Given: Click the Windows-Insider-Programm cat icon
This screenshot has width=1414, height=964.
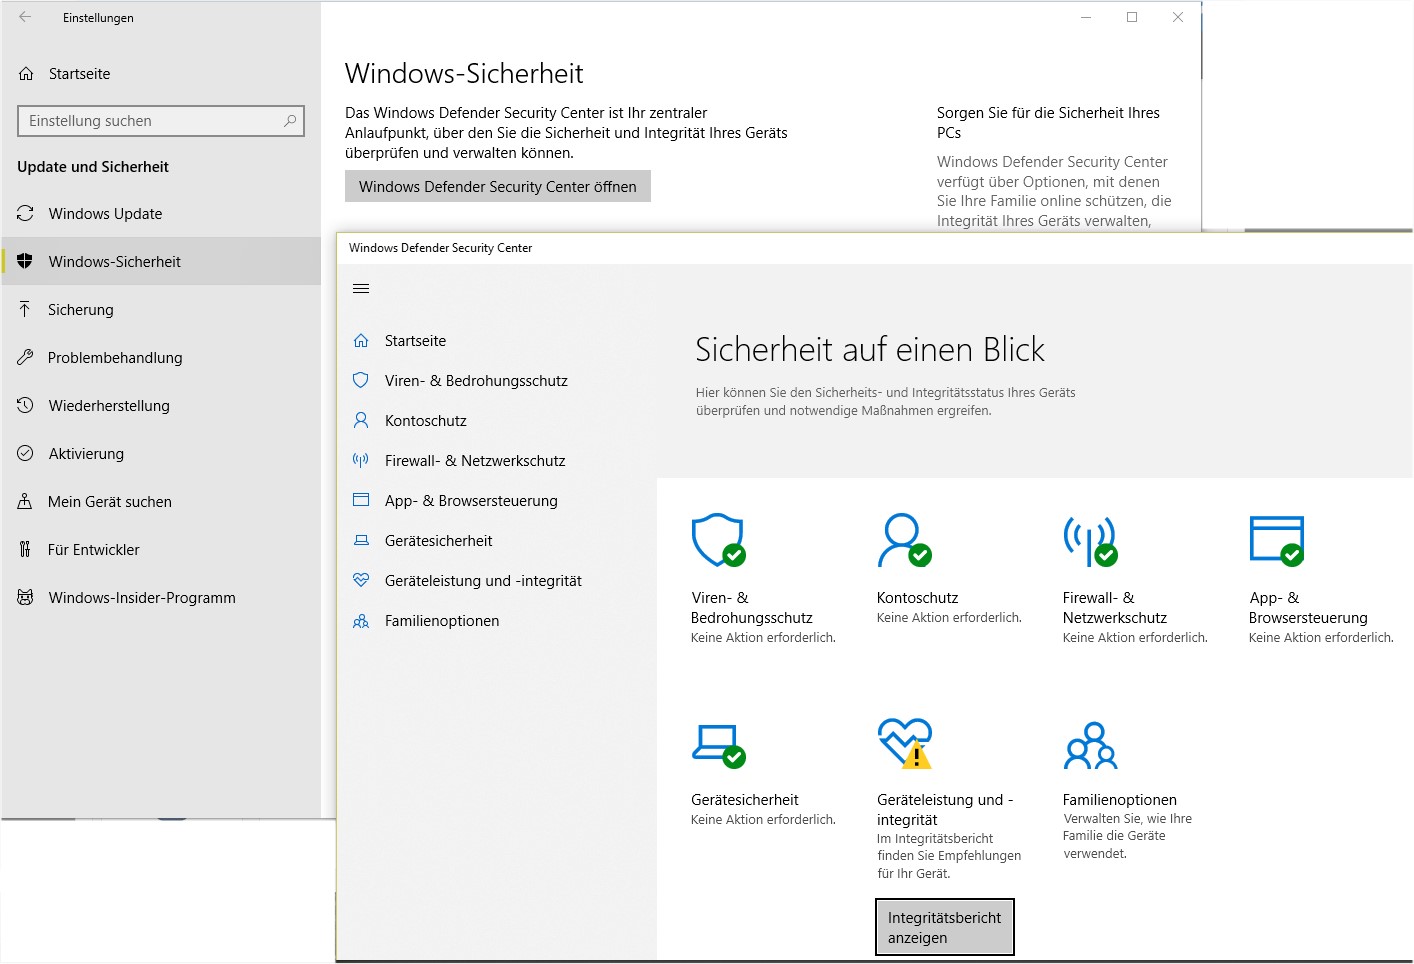Looking at the screenshot, I should (x=26, y=597).
